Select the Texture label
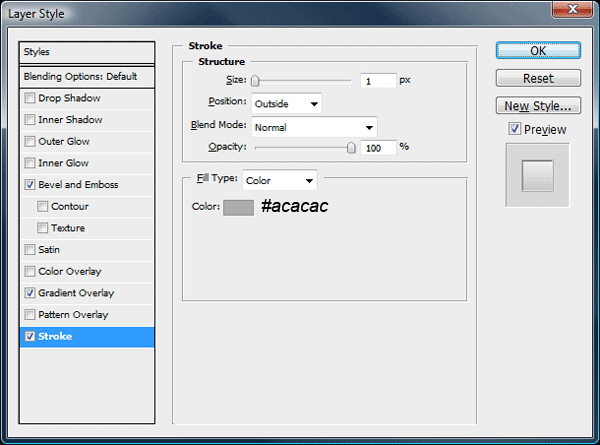The image size is (600, 445). click(68, 228)
